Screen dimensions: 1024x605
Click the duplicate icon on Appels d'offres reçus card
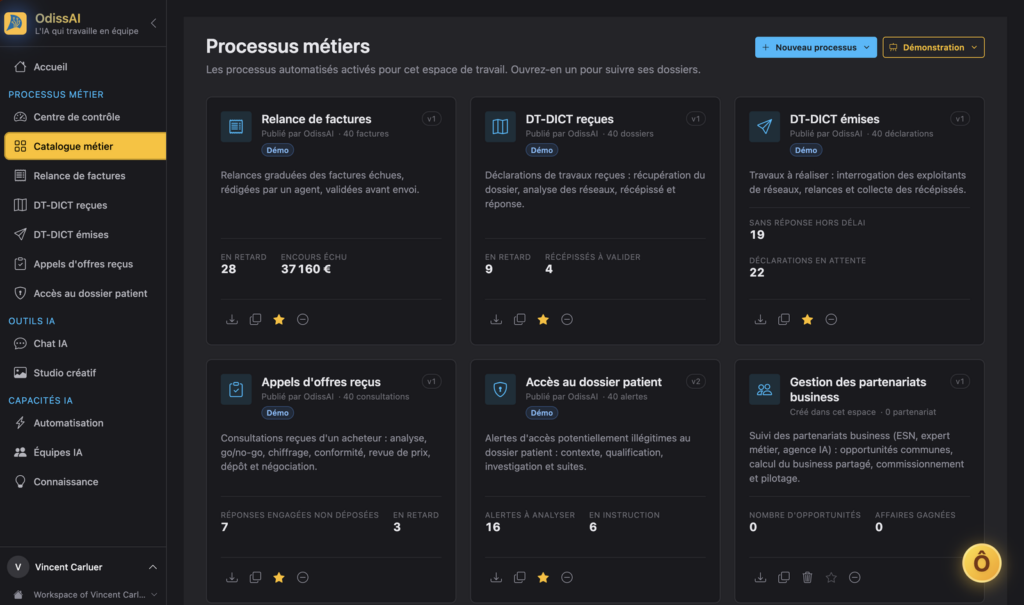point(255,578)
